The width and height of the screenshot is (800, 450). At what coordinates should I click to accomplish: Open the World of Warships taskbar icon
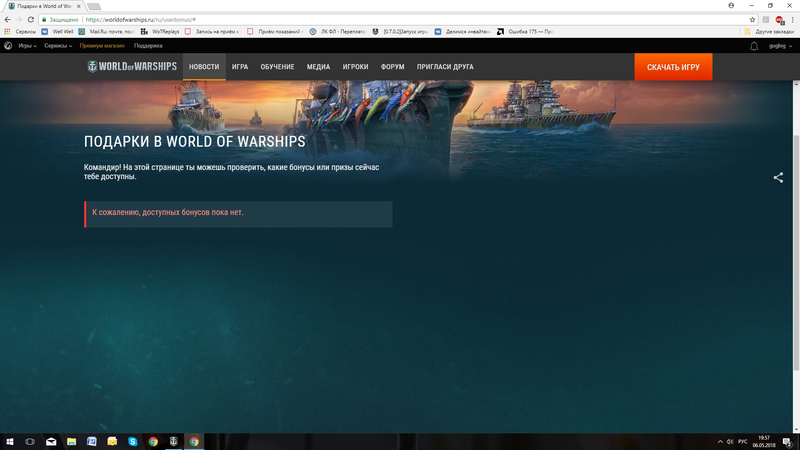tap(173, 441)
